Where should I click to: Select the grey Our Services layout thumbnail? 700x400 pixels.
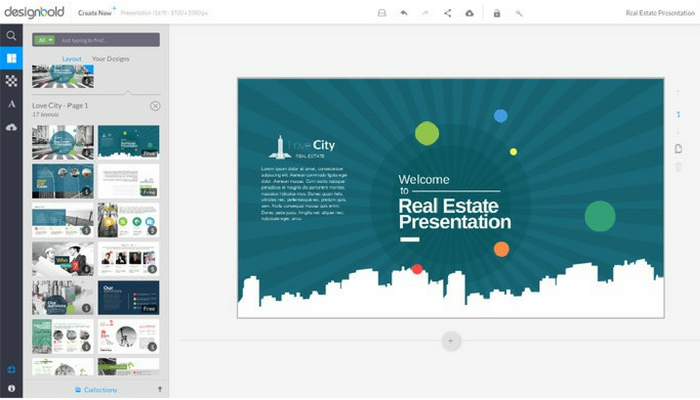[x=63, y=298]
